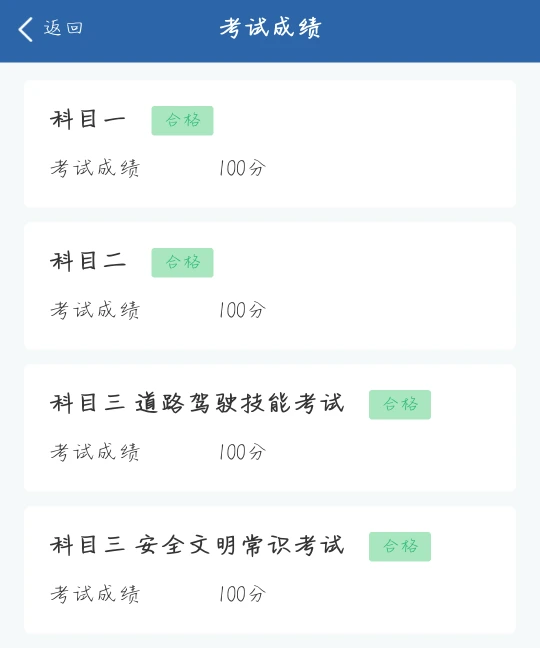The height and width of the screenshot is (648, 540).
Task: Click the 考试成绩 label in 科目一 card
Action: tap(95, 168)
